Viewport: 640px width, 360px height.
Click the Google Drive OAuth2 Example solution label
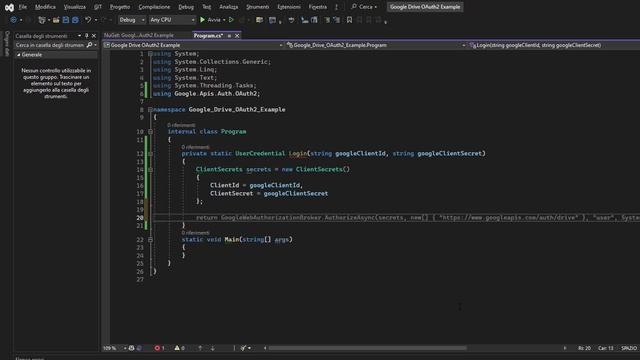point(425,7)
